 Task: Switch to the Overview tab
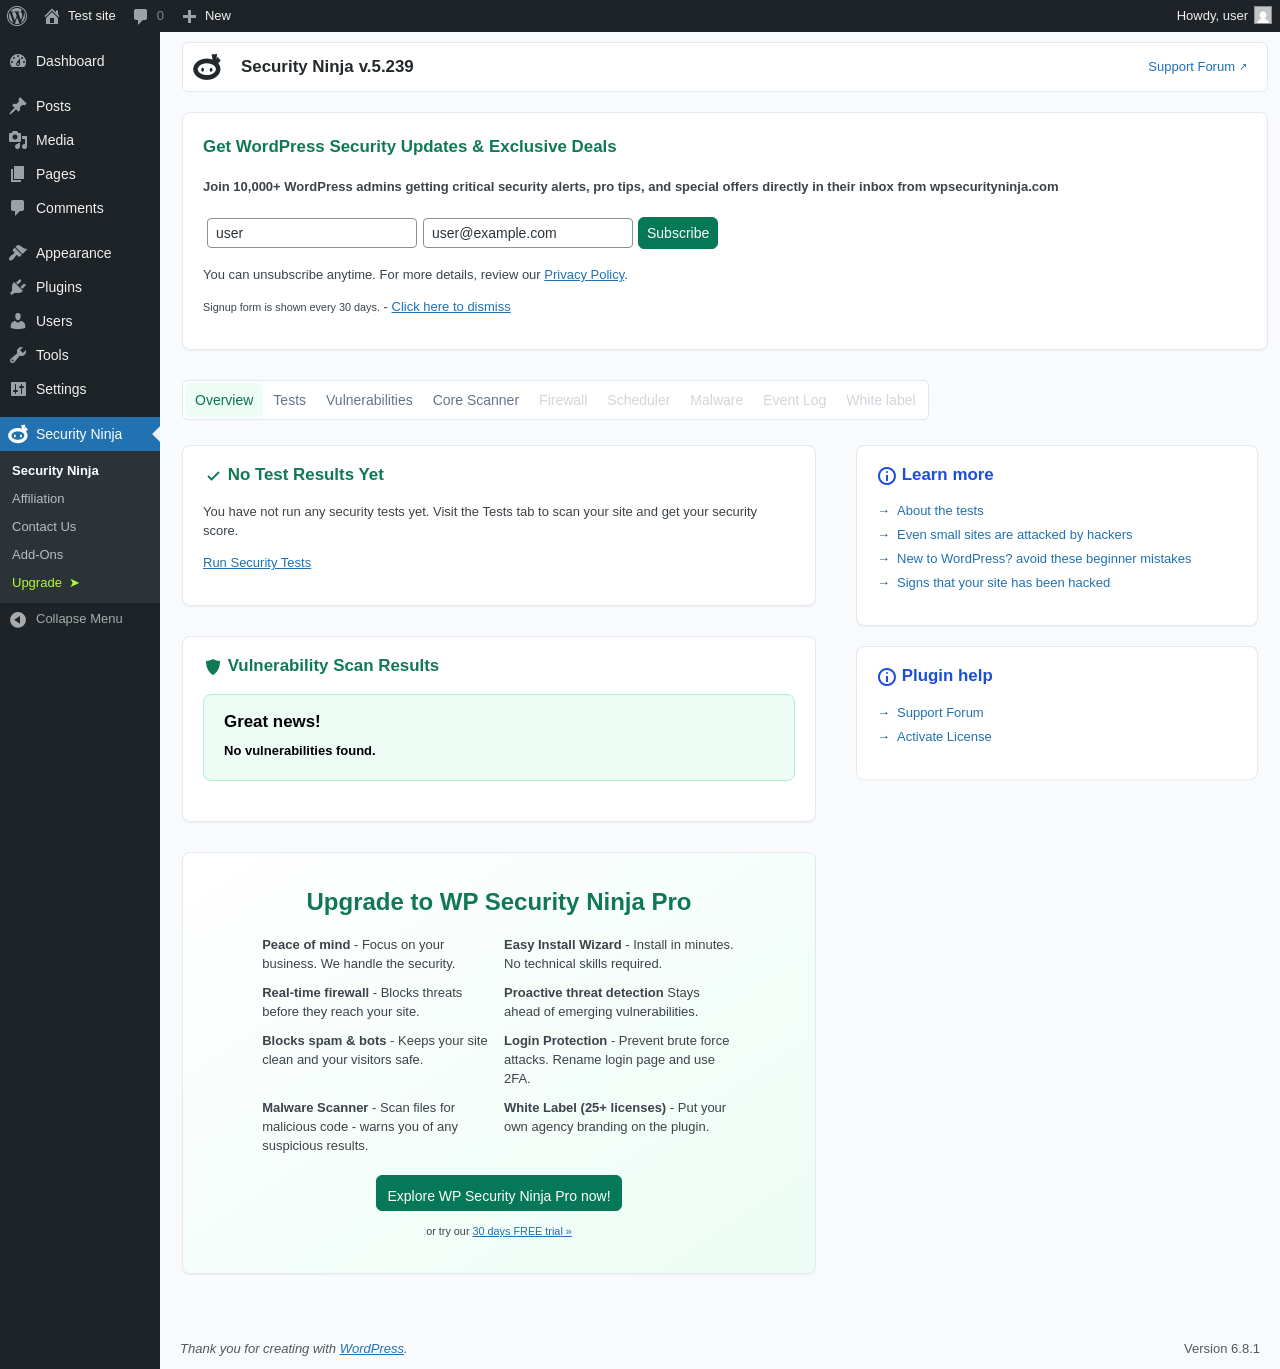[224, 400]
